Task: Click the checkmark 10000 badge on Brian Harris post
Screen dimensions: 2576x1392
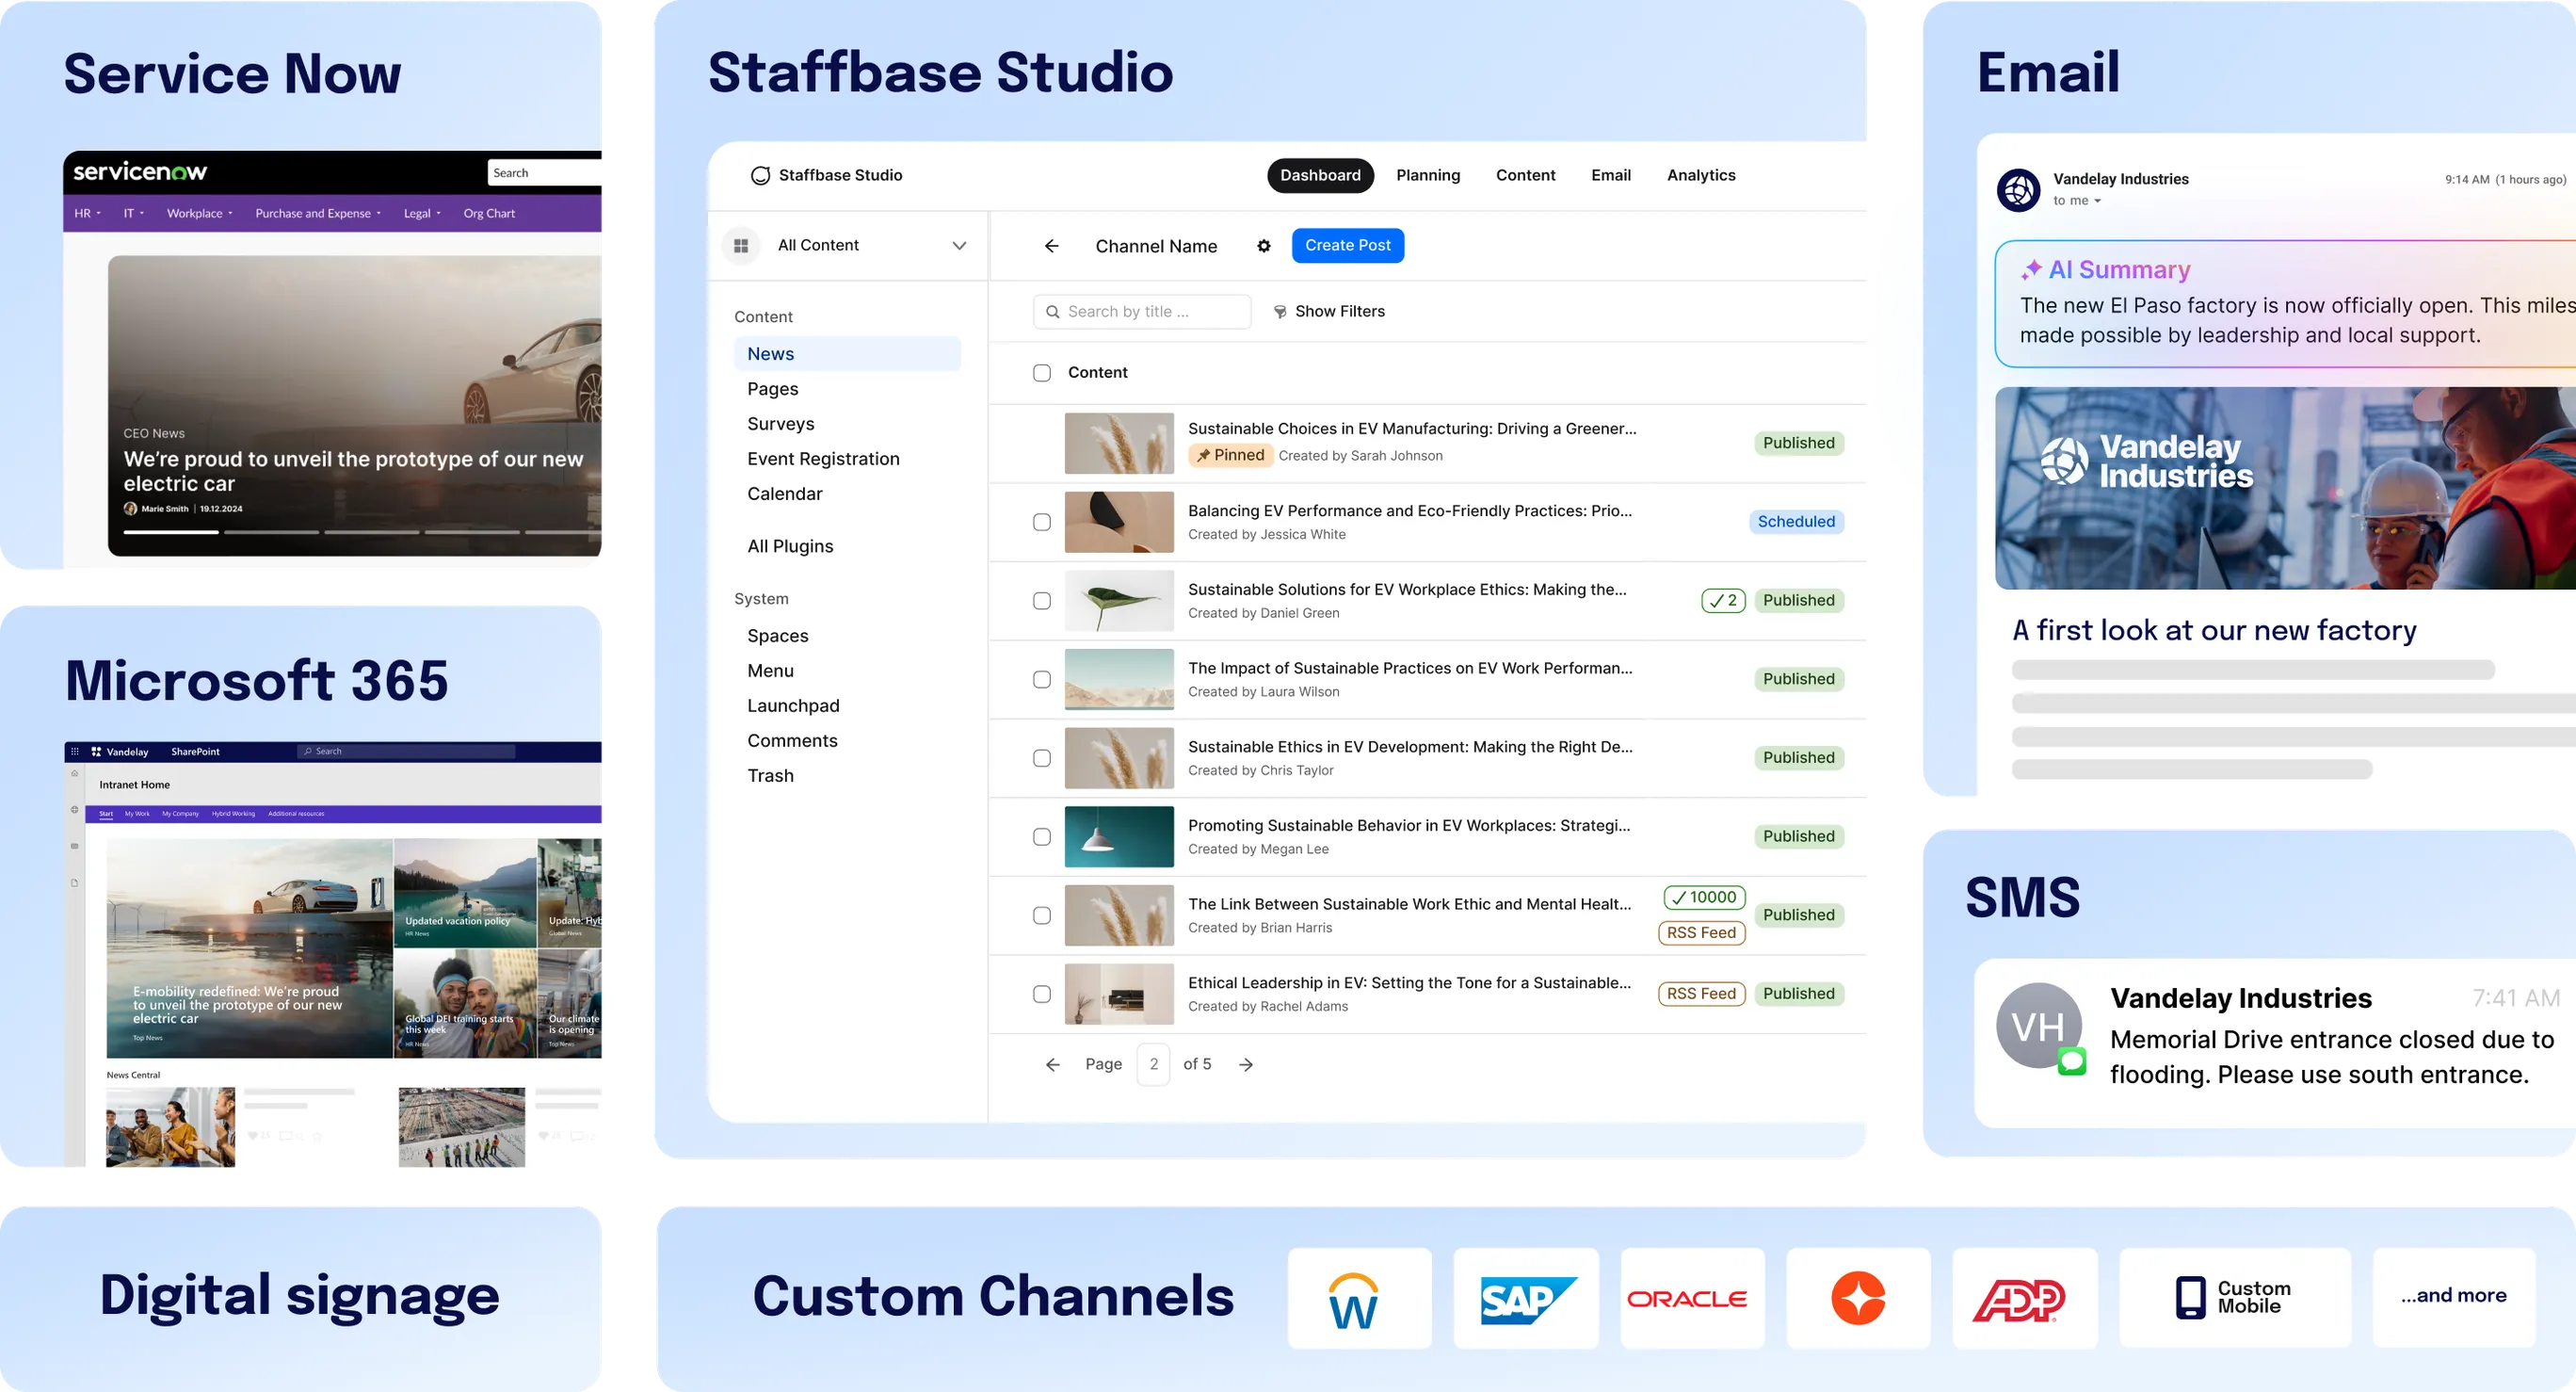Action: point(1704,897)
